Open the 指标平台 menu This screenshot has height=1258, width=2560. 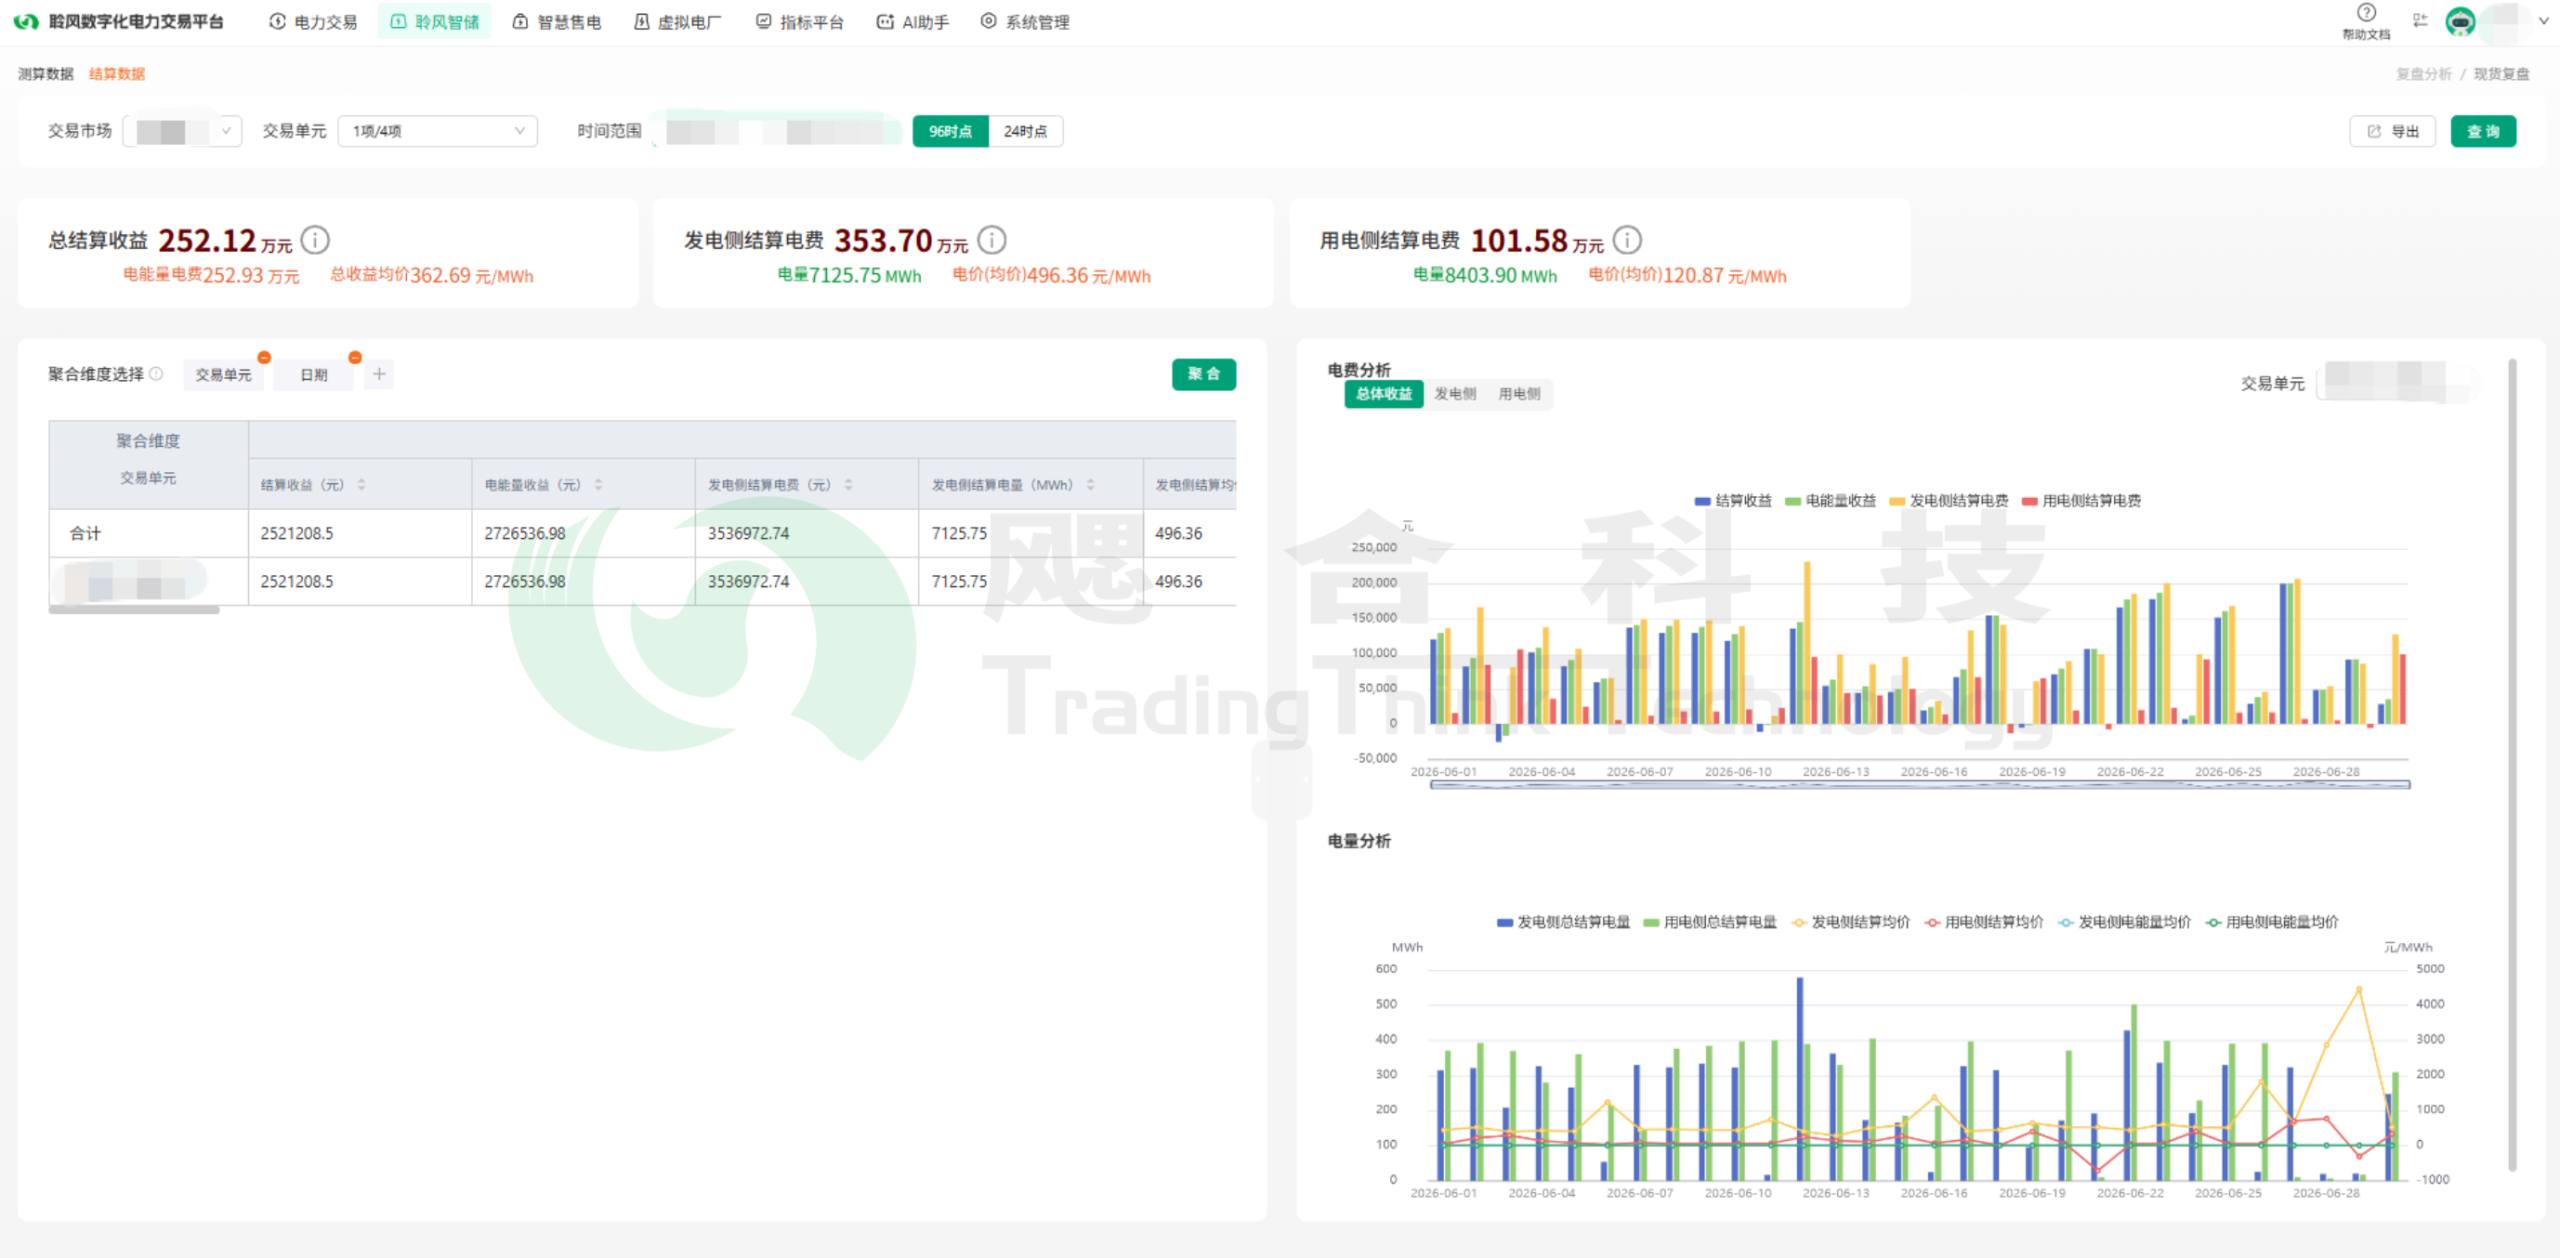point(800,22)
